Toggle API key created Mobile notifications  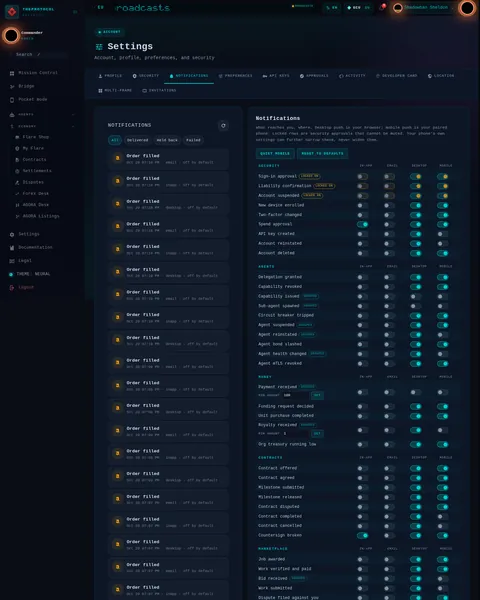[442, 234]
